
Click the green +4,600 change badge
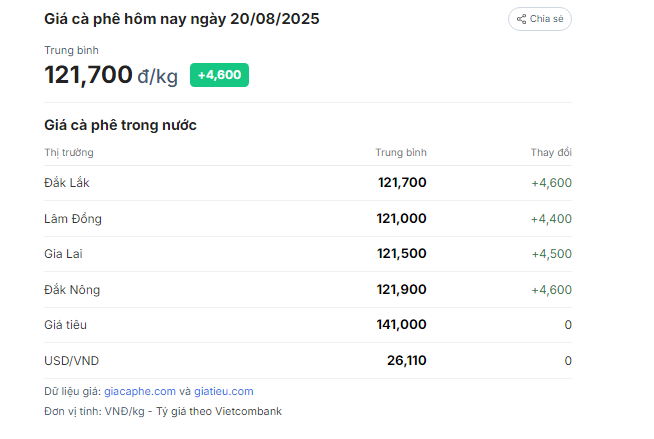click(x=219, y=75)
